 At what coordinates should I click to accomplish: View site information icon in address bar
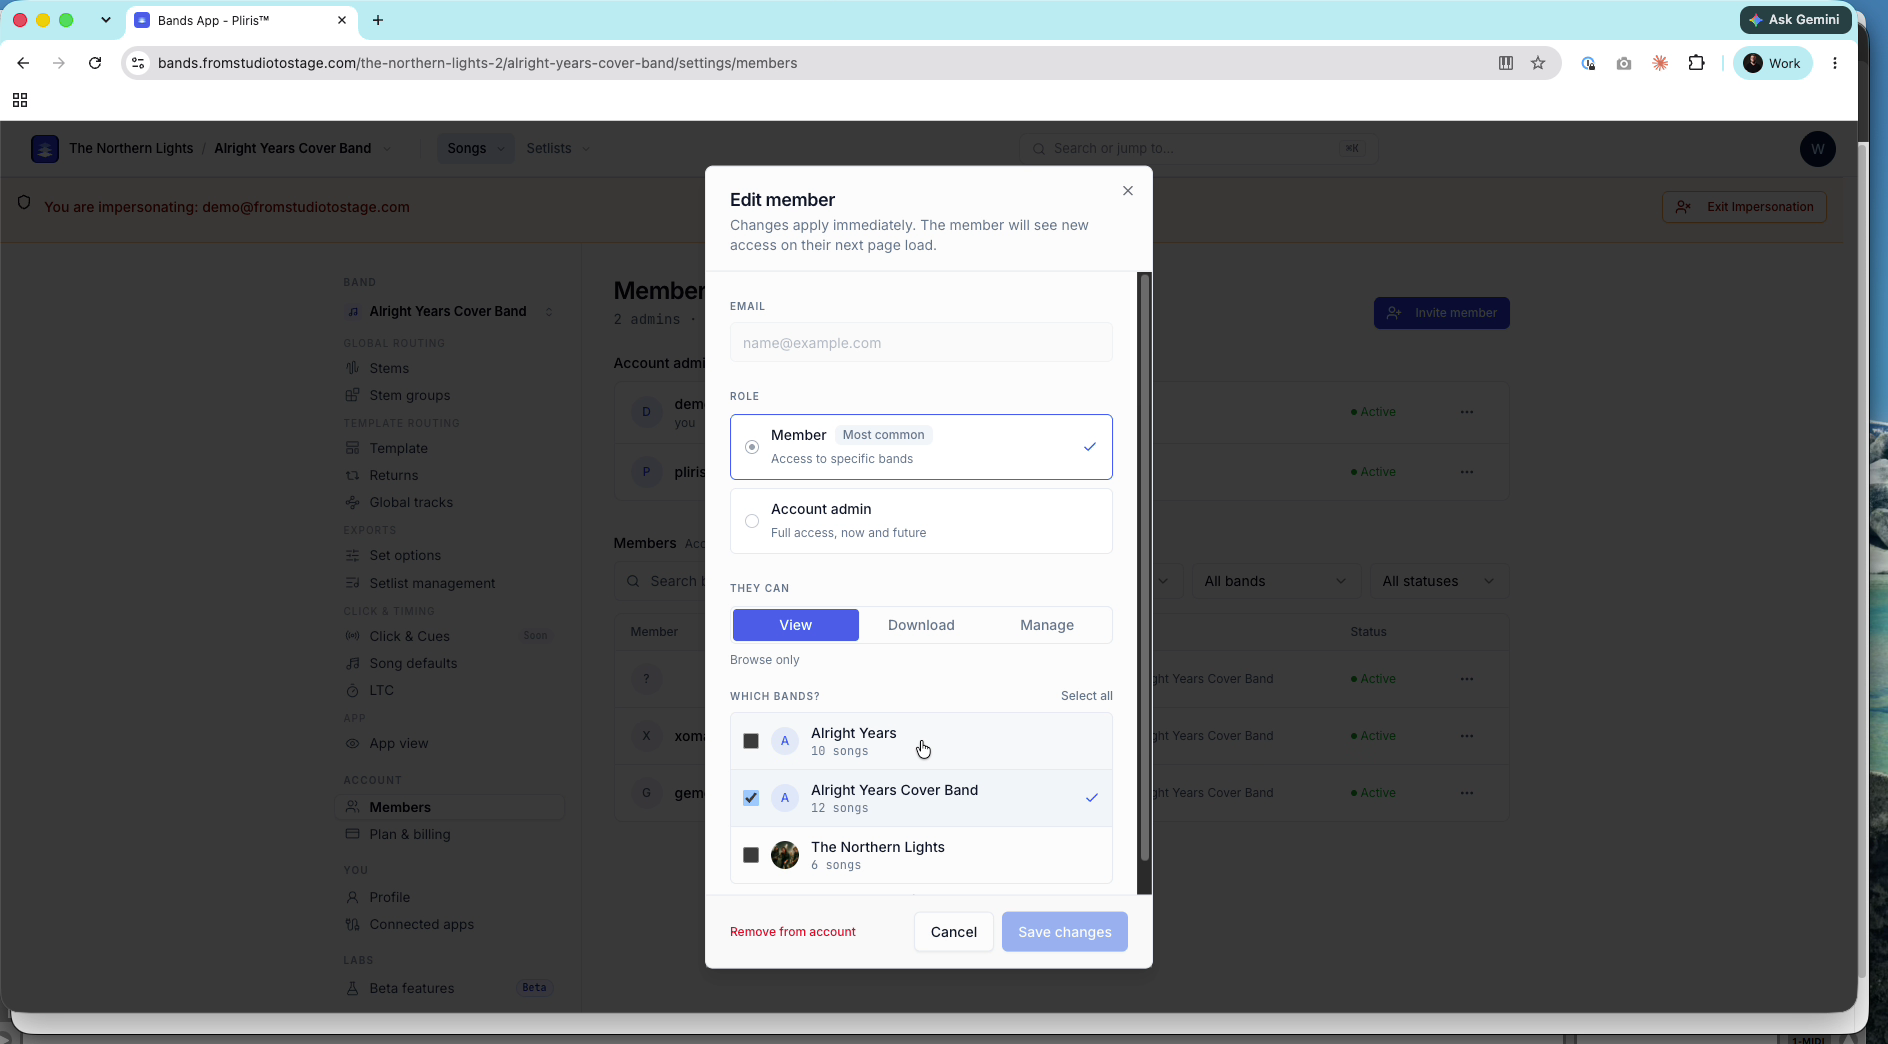click(x=139, y=63)
